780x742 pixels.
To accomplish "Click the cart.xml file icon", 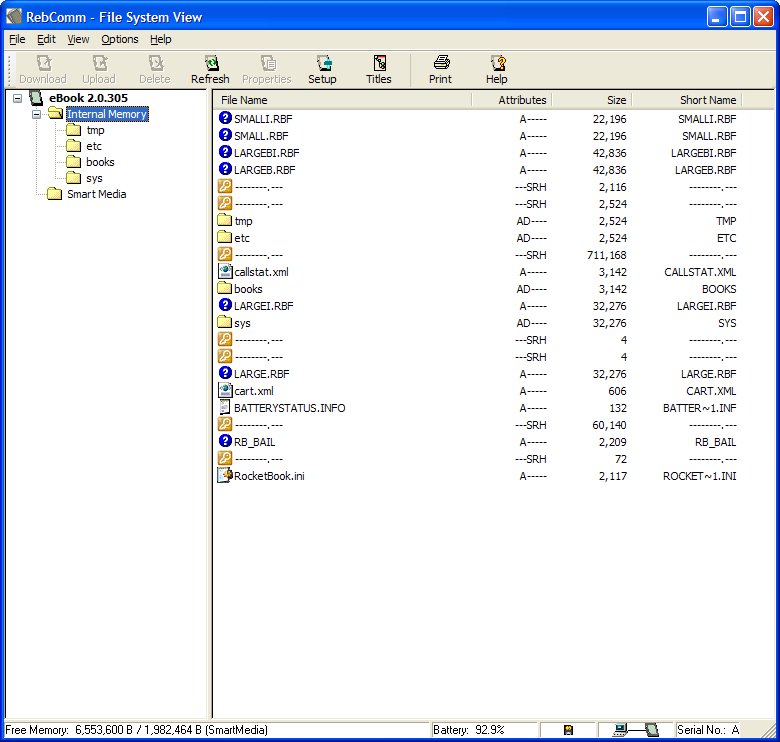I will point(225,390).
